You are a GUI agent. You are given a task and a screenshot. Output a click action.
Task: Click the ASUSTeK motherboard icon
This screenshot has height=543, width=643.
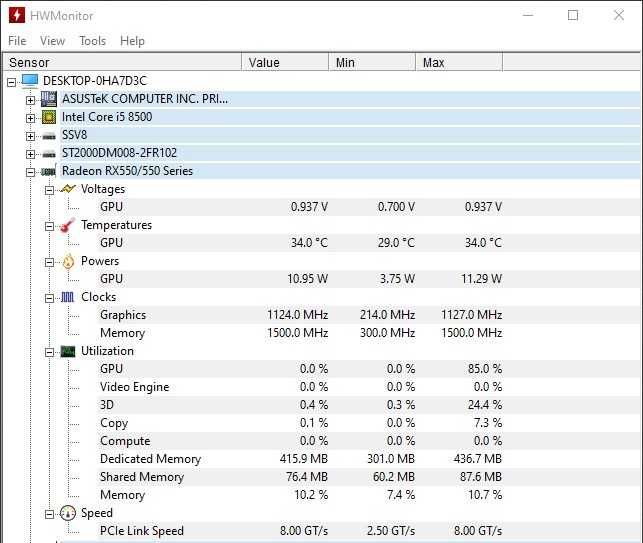(x=49, y=99)
